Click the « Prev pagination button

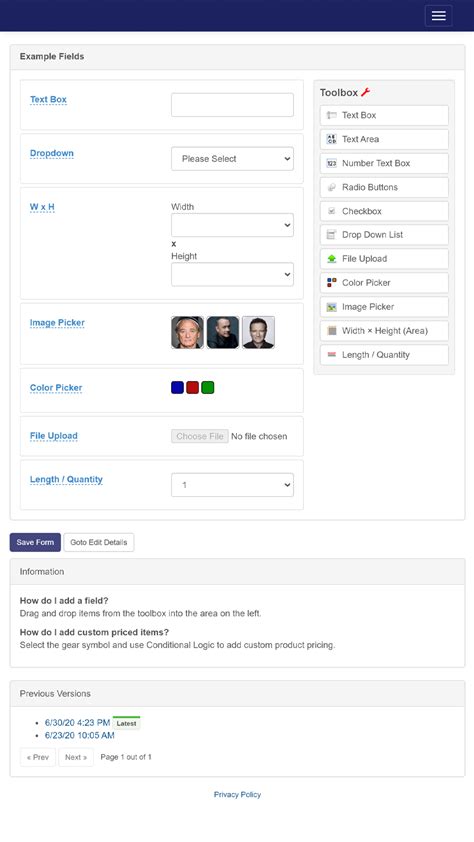(38, 757)
